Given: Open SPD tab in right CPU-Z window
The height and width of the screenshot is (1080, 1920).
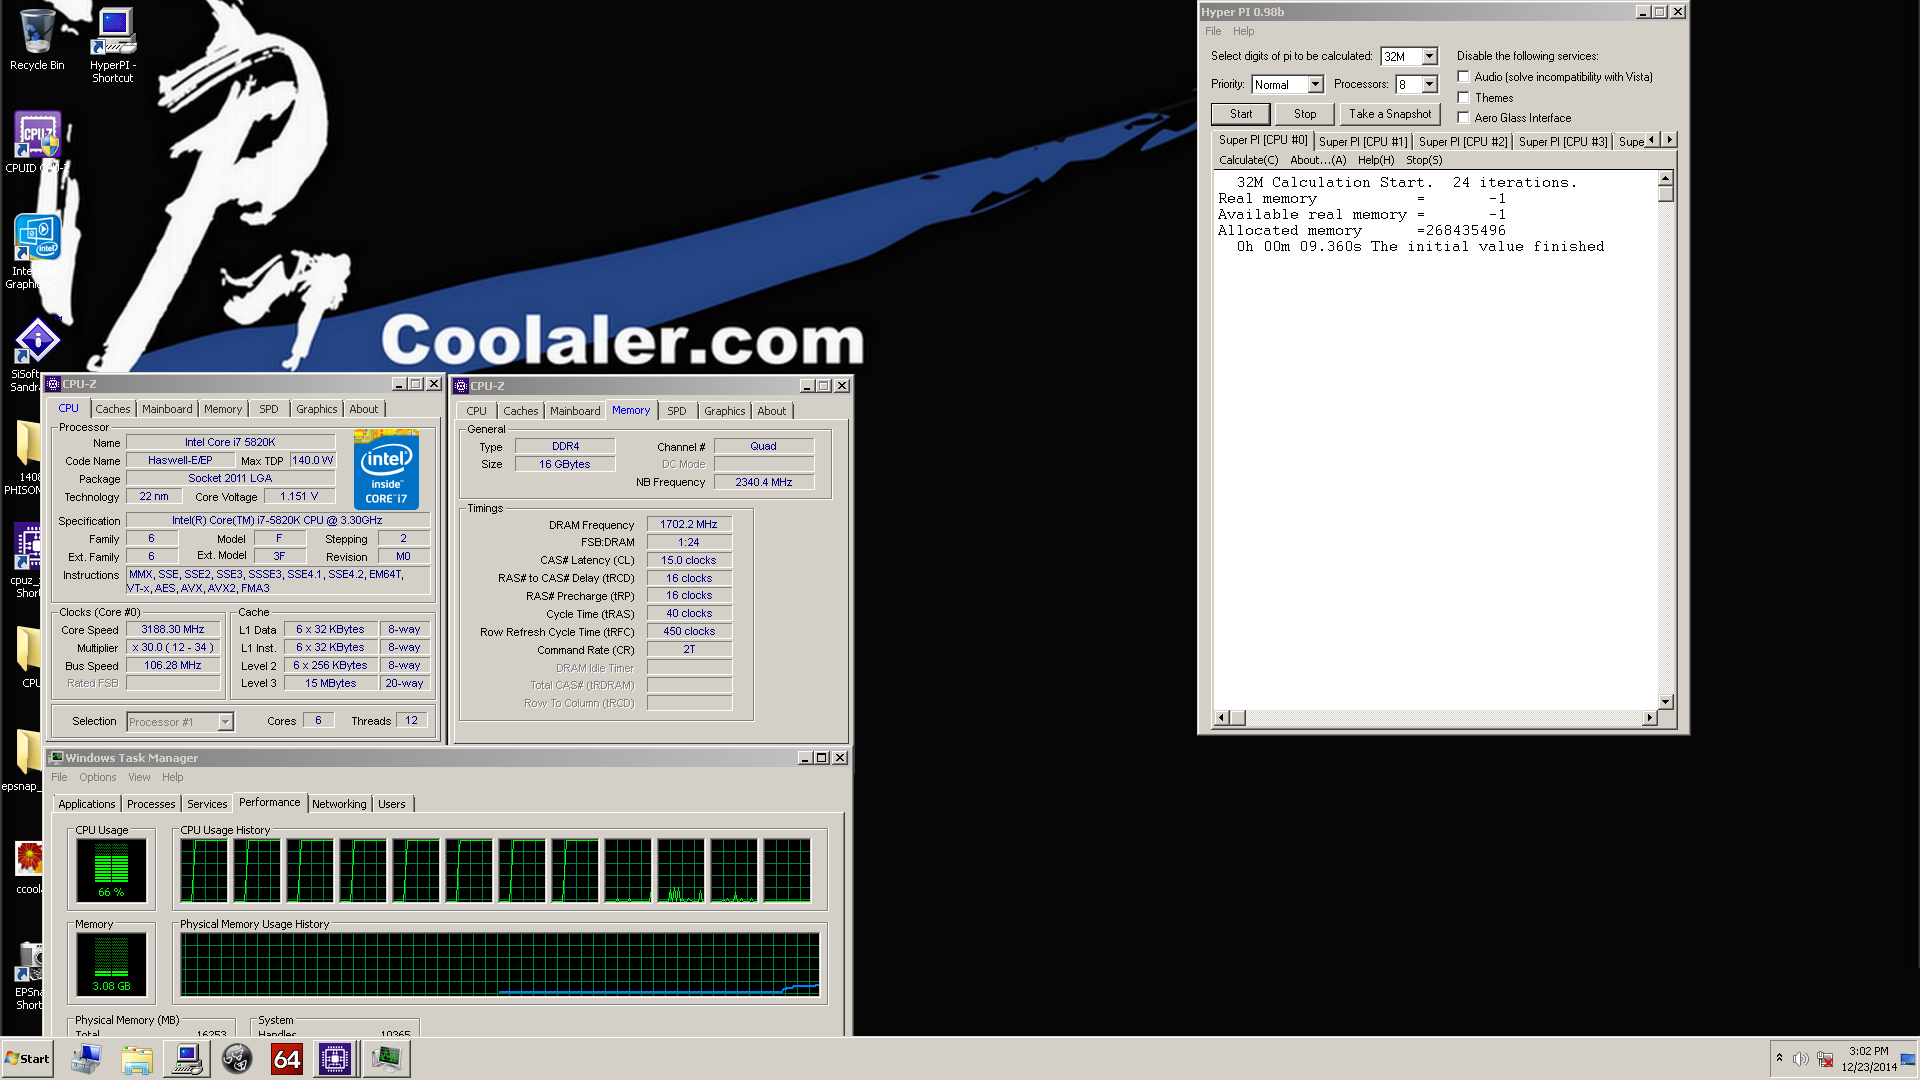Looking at the screenshot, I should coord(677,411).
